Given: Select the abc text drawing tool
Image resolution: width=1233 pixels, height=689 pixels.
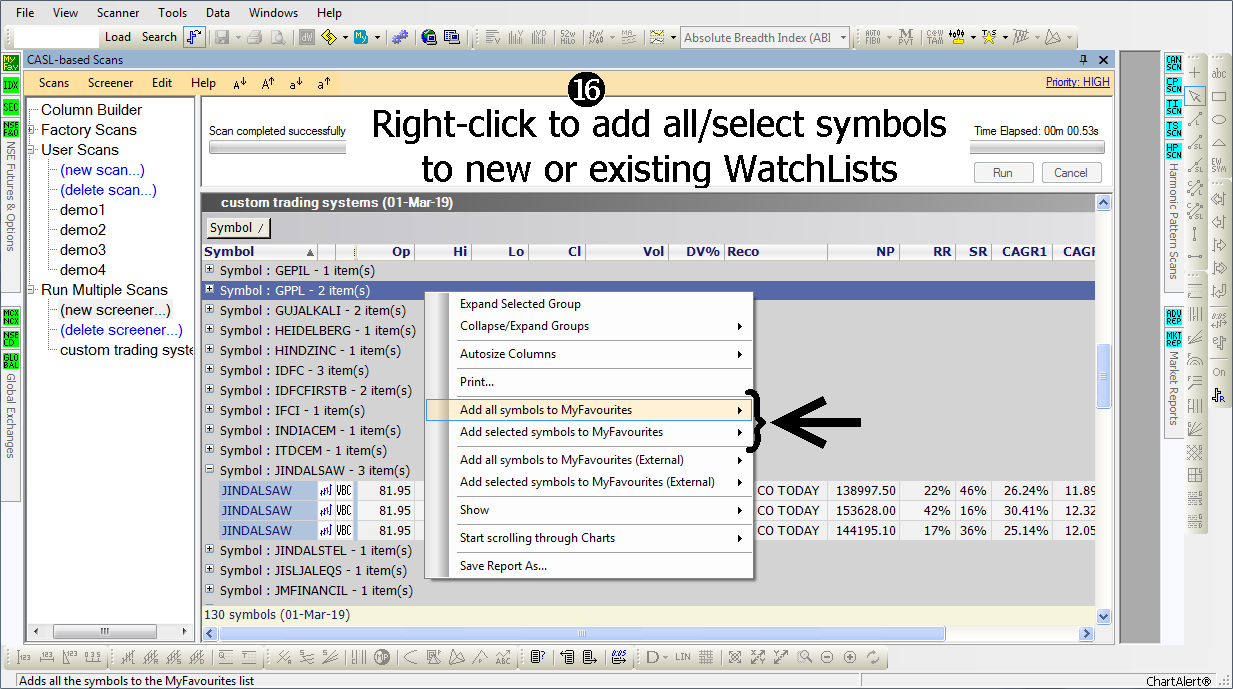Looking at the screenshot, I should pos(1219,73).
